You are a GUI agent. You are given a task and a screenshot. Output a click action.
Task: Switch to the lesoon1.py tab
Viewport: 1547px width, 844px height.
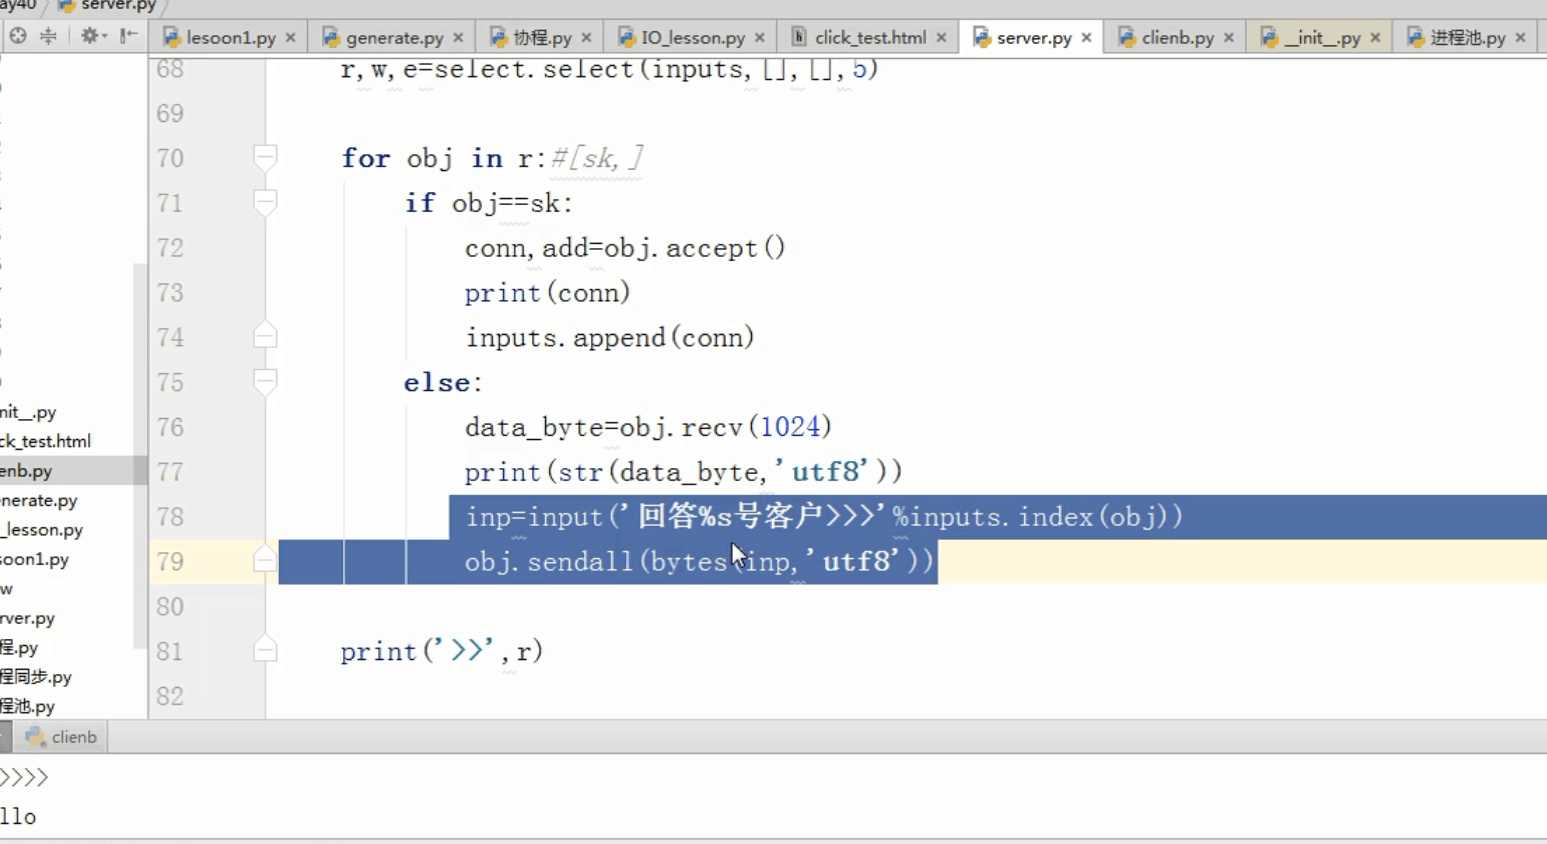pyautogui.click(x=230, y=37)
